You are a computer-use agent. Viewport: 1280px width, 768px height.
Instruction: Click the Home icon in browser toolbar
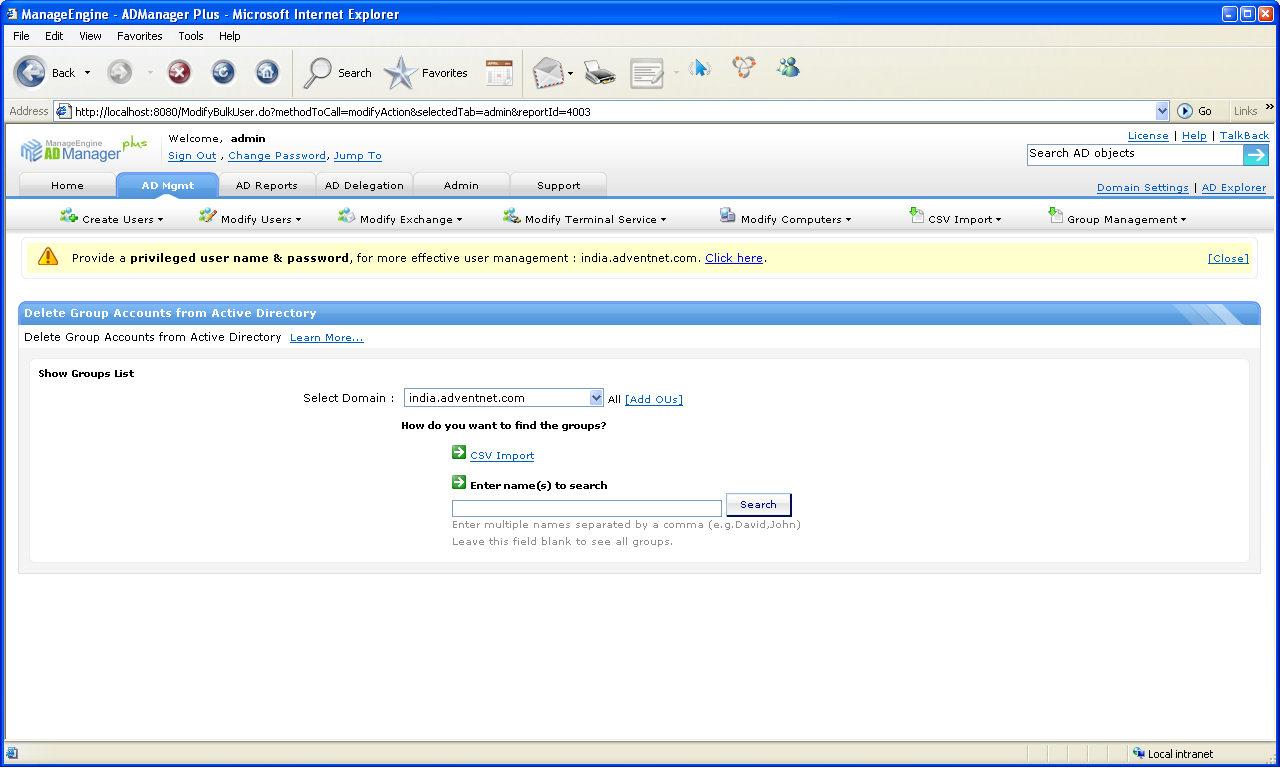tap(267, 72)
